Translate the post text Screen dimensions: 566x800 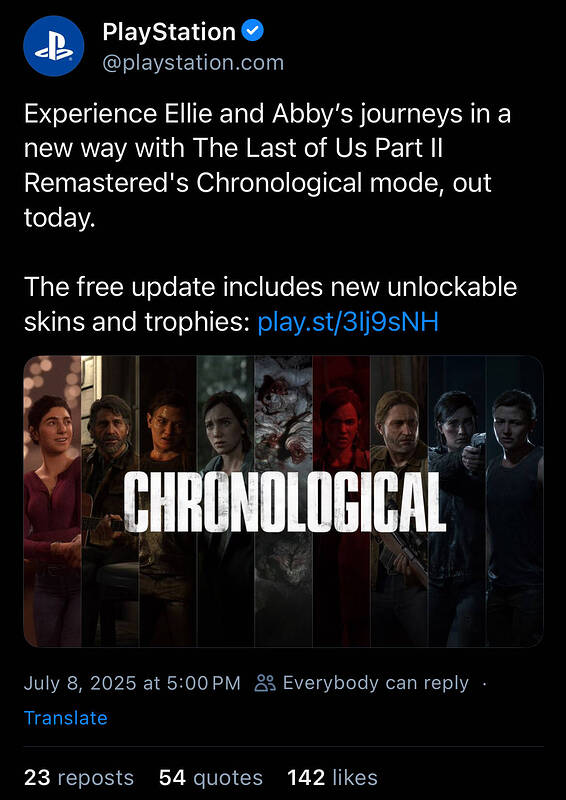click(x=66, y=718)
